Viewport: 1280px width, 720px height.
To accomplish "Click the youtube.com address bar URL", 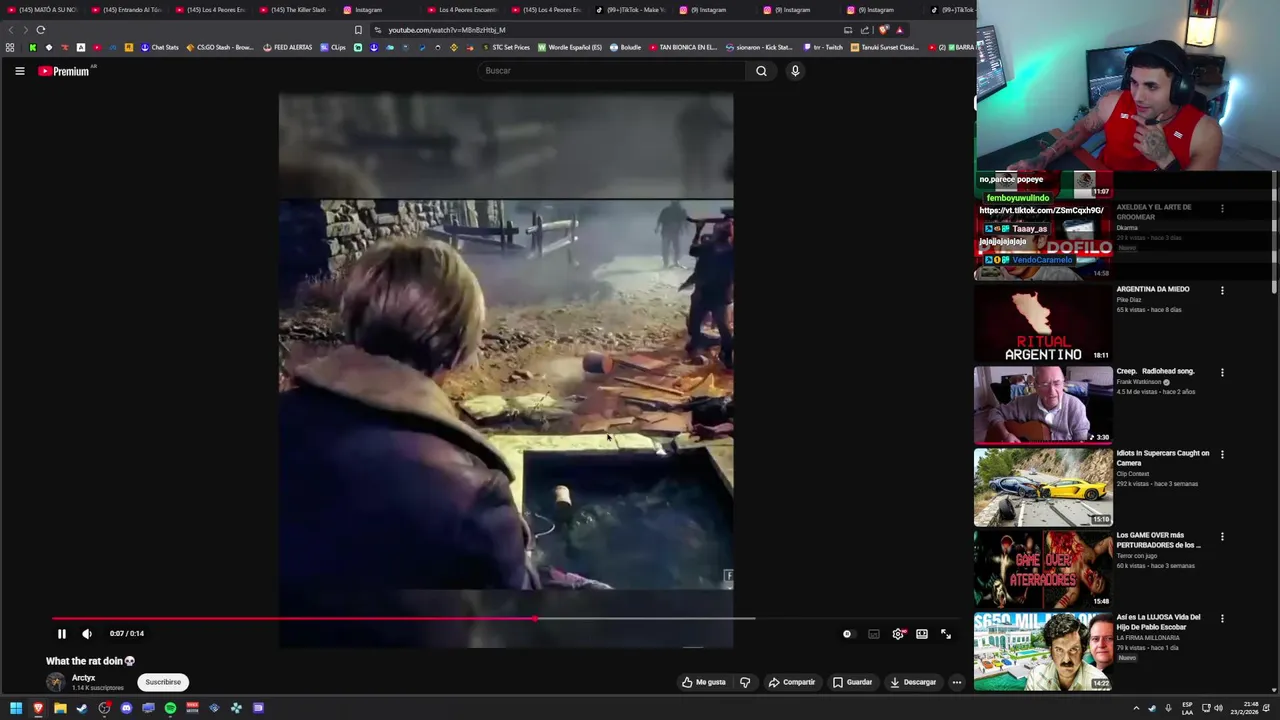I will tap(446, 30).
